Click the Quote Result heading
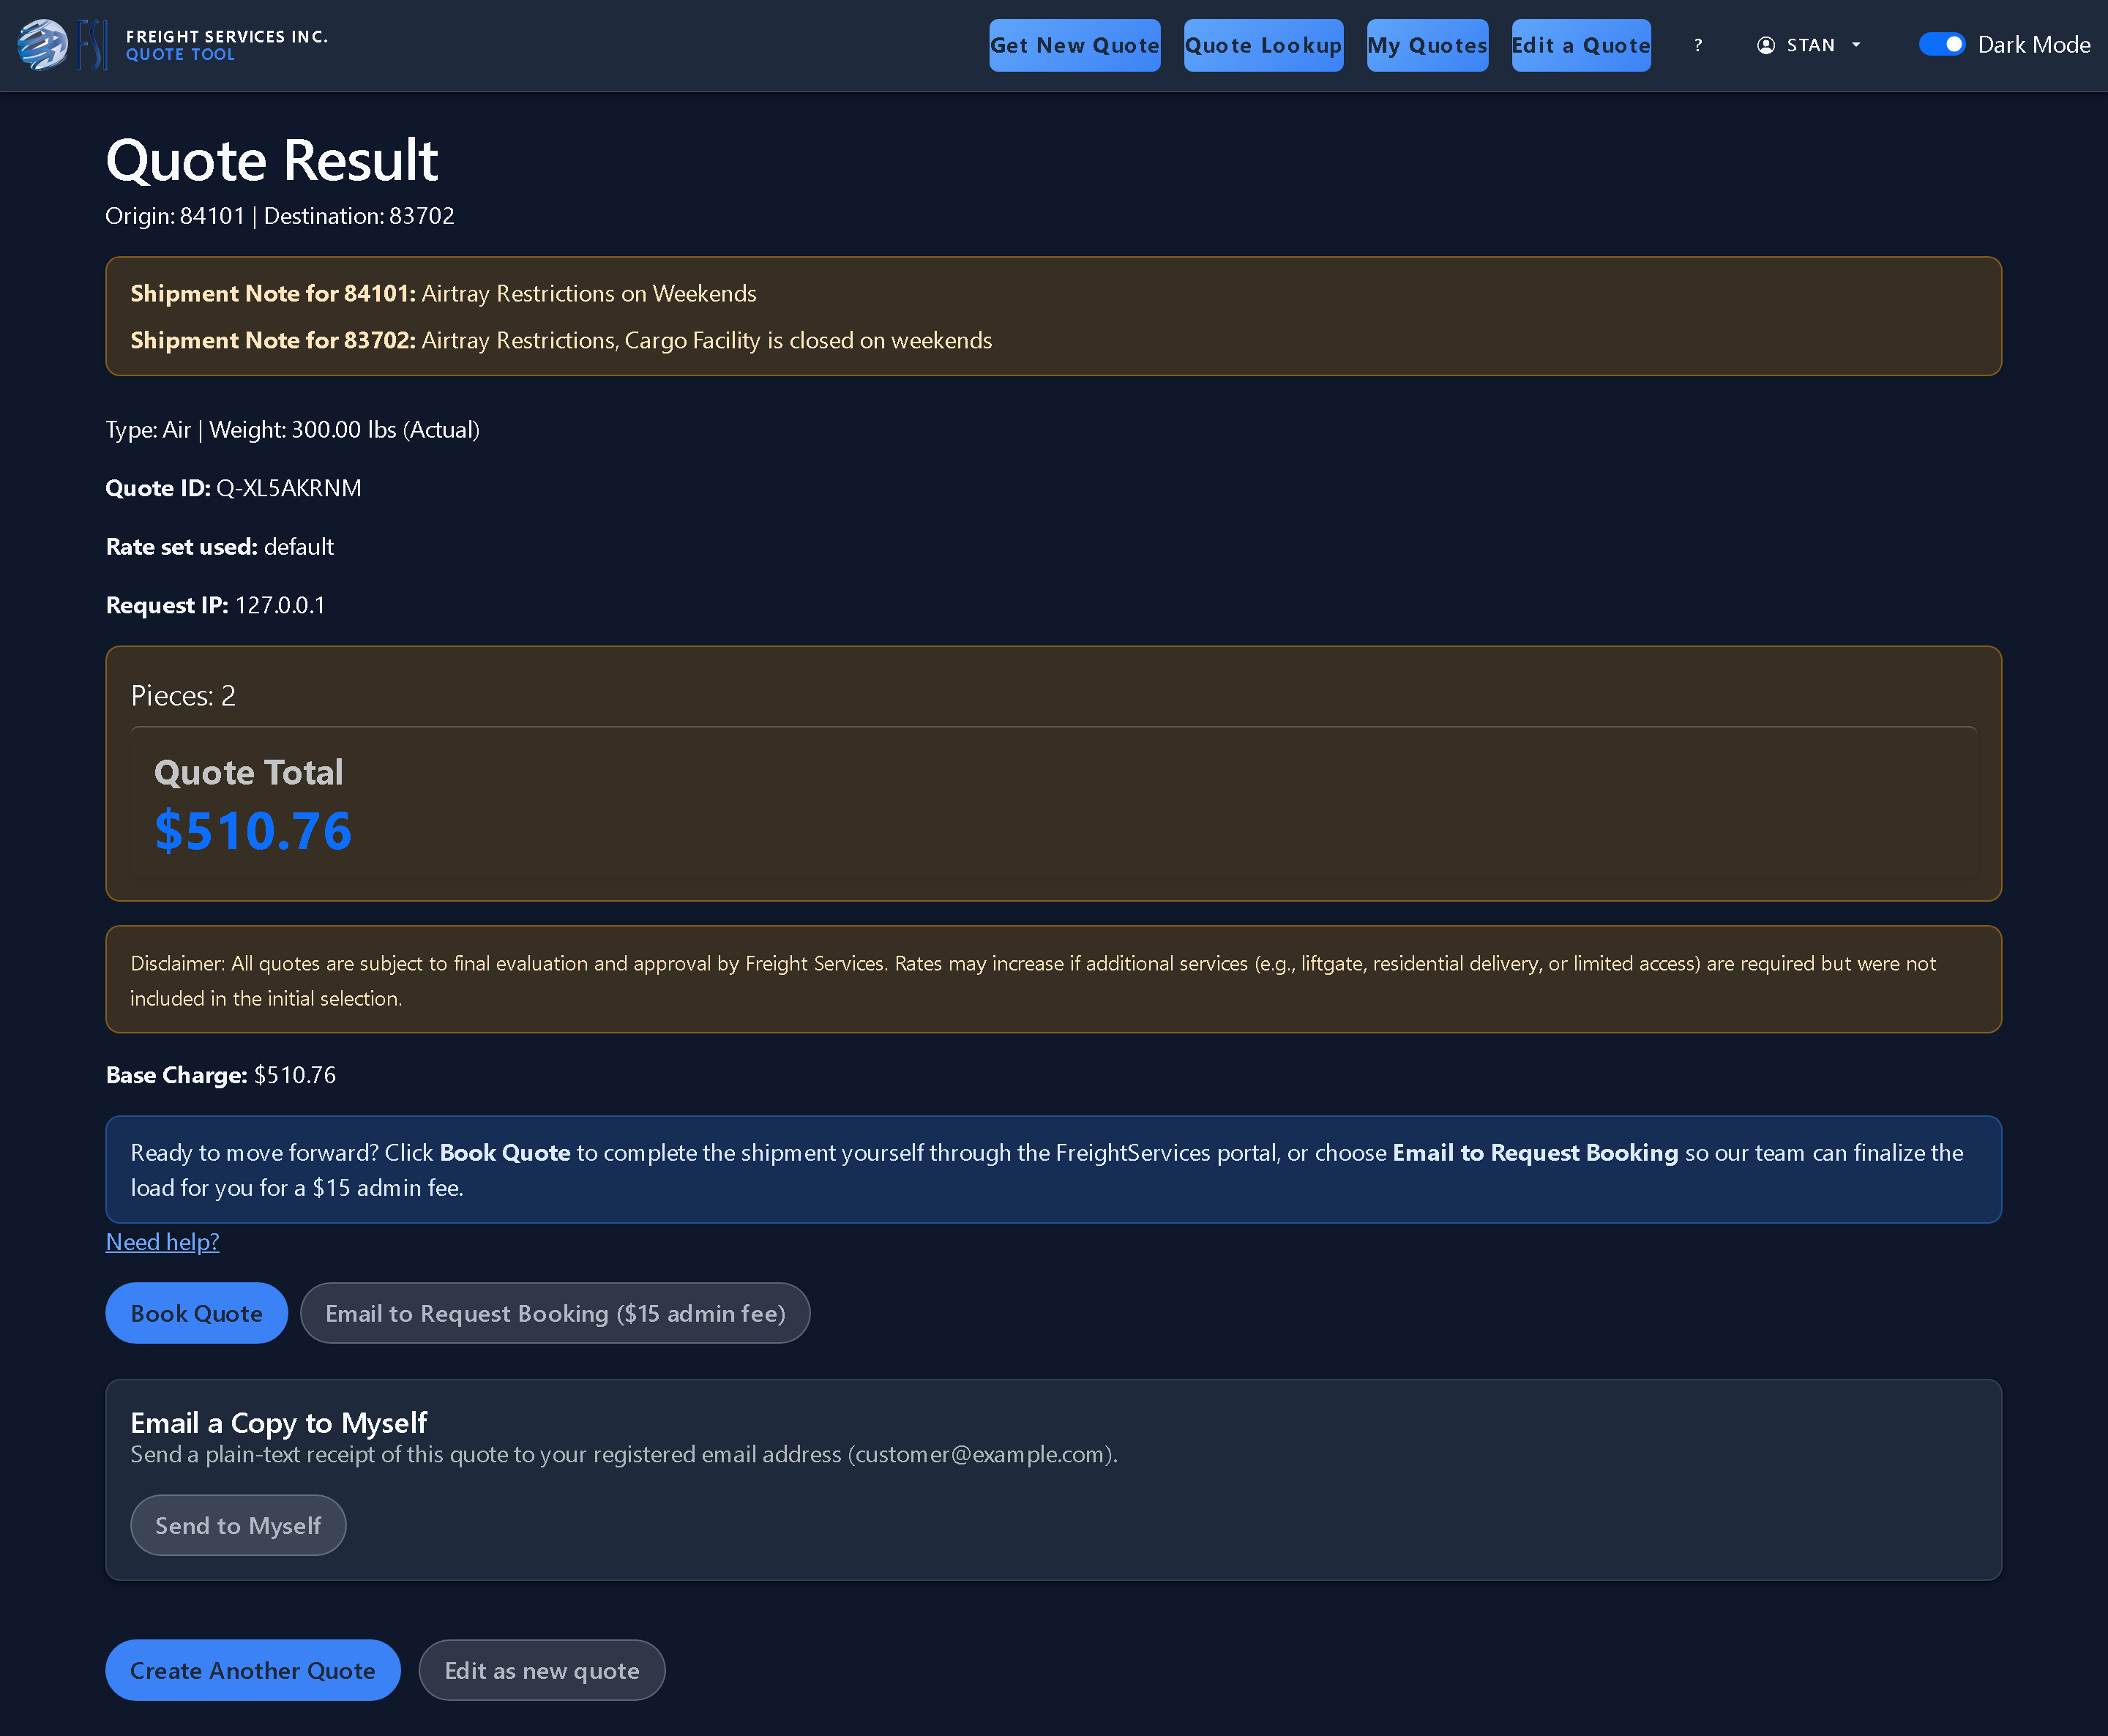The image size is (2108, 1736). pyautogui.click(x=272, y=160)
